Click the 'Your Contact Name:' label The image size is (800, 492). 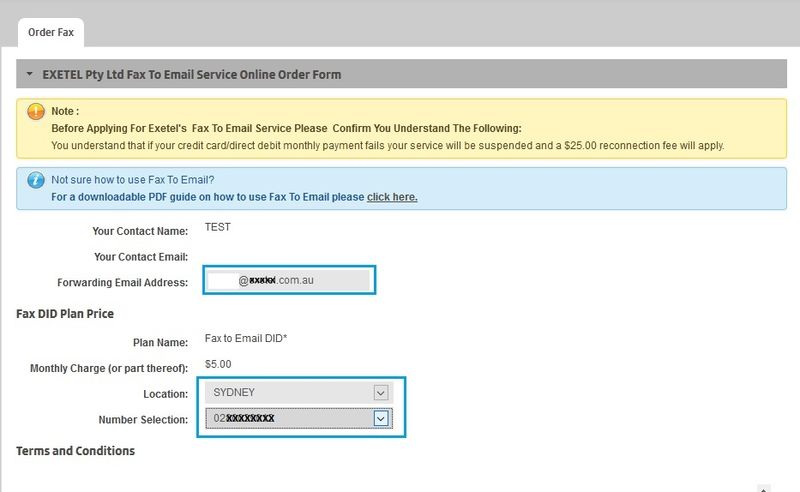pyautogui.click(x=140, y=231)
